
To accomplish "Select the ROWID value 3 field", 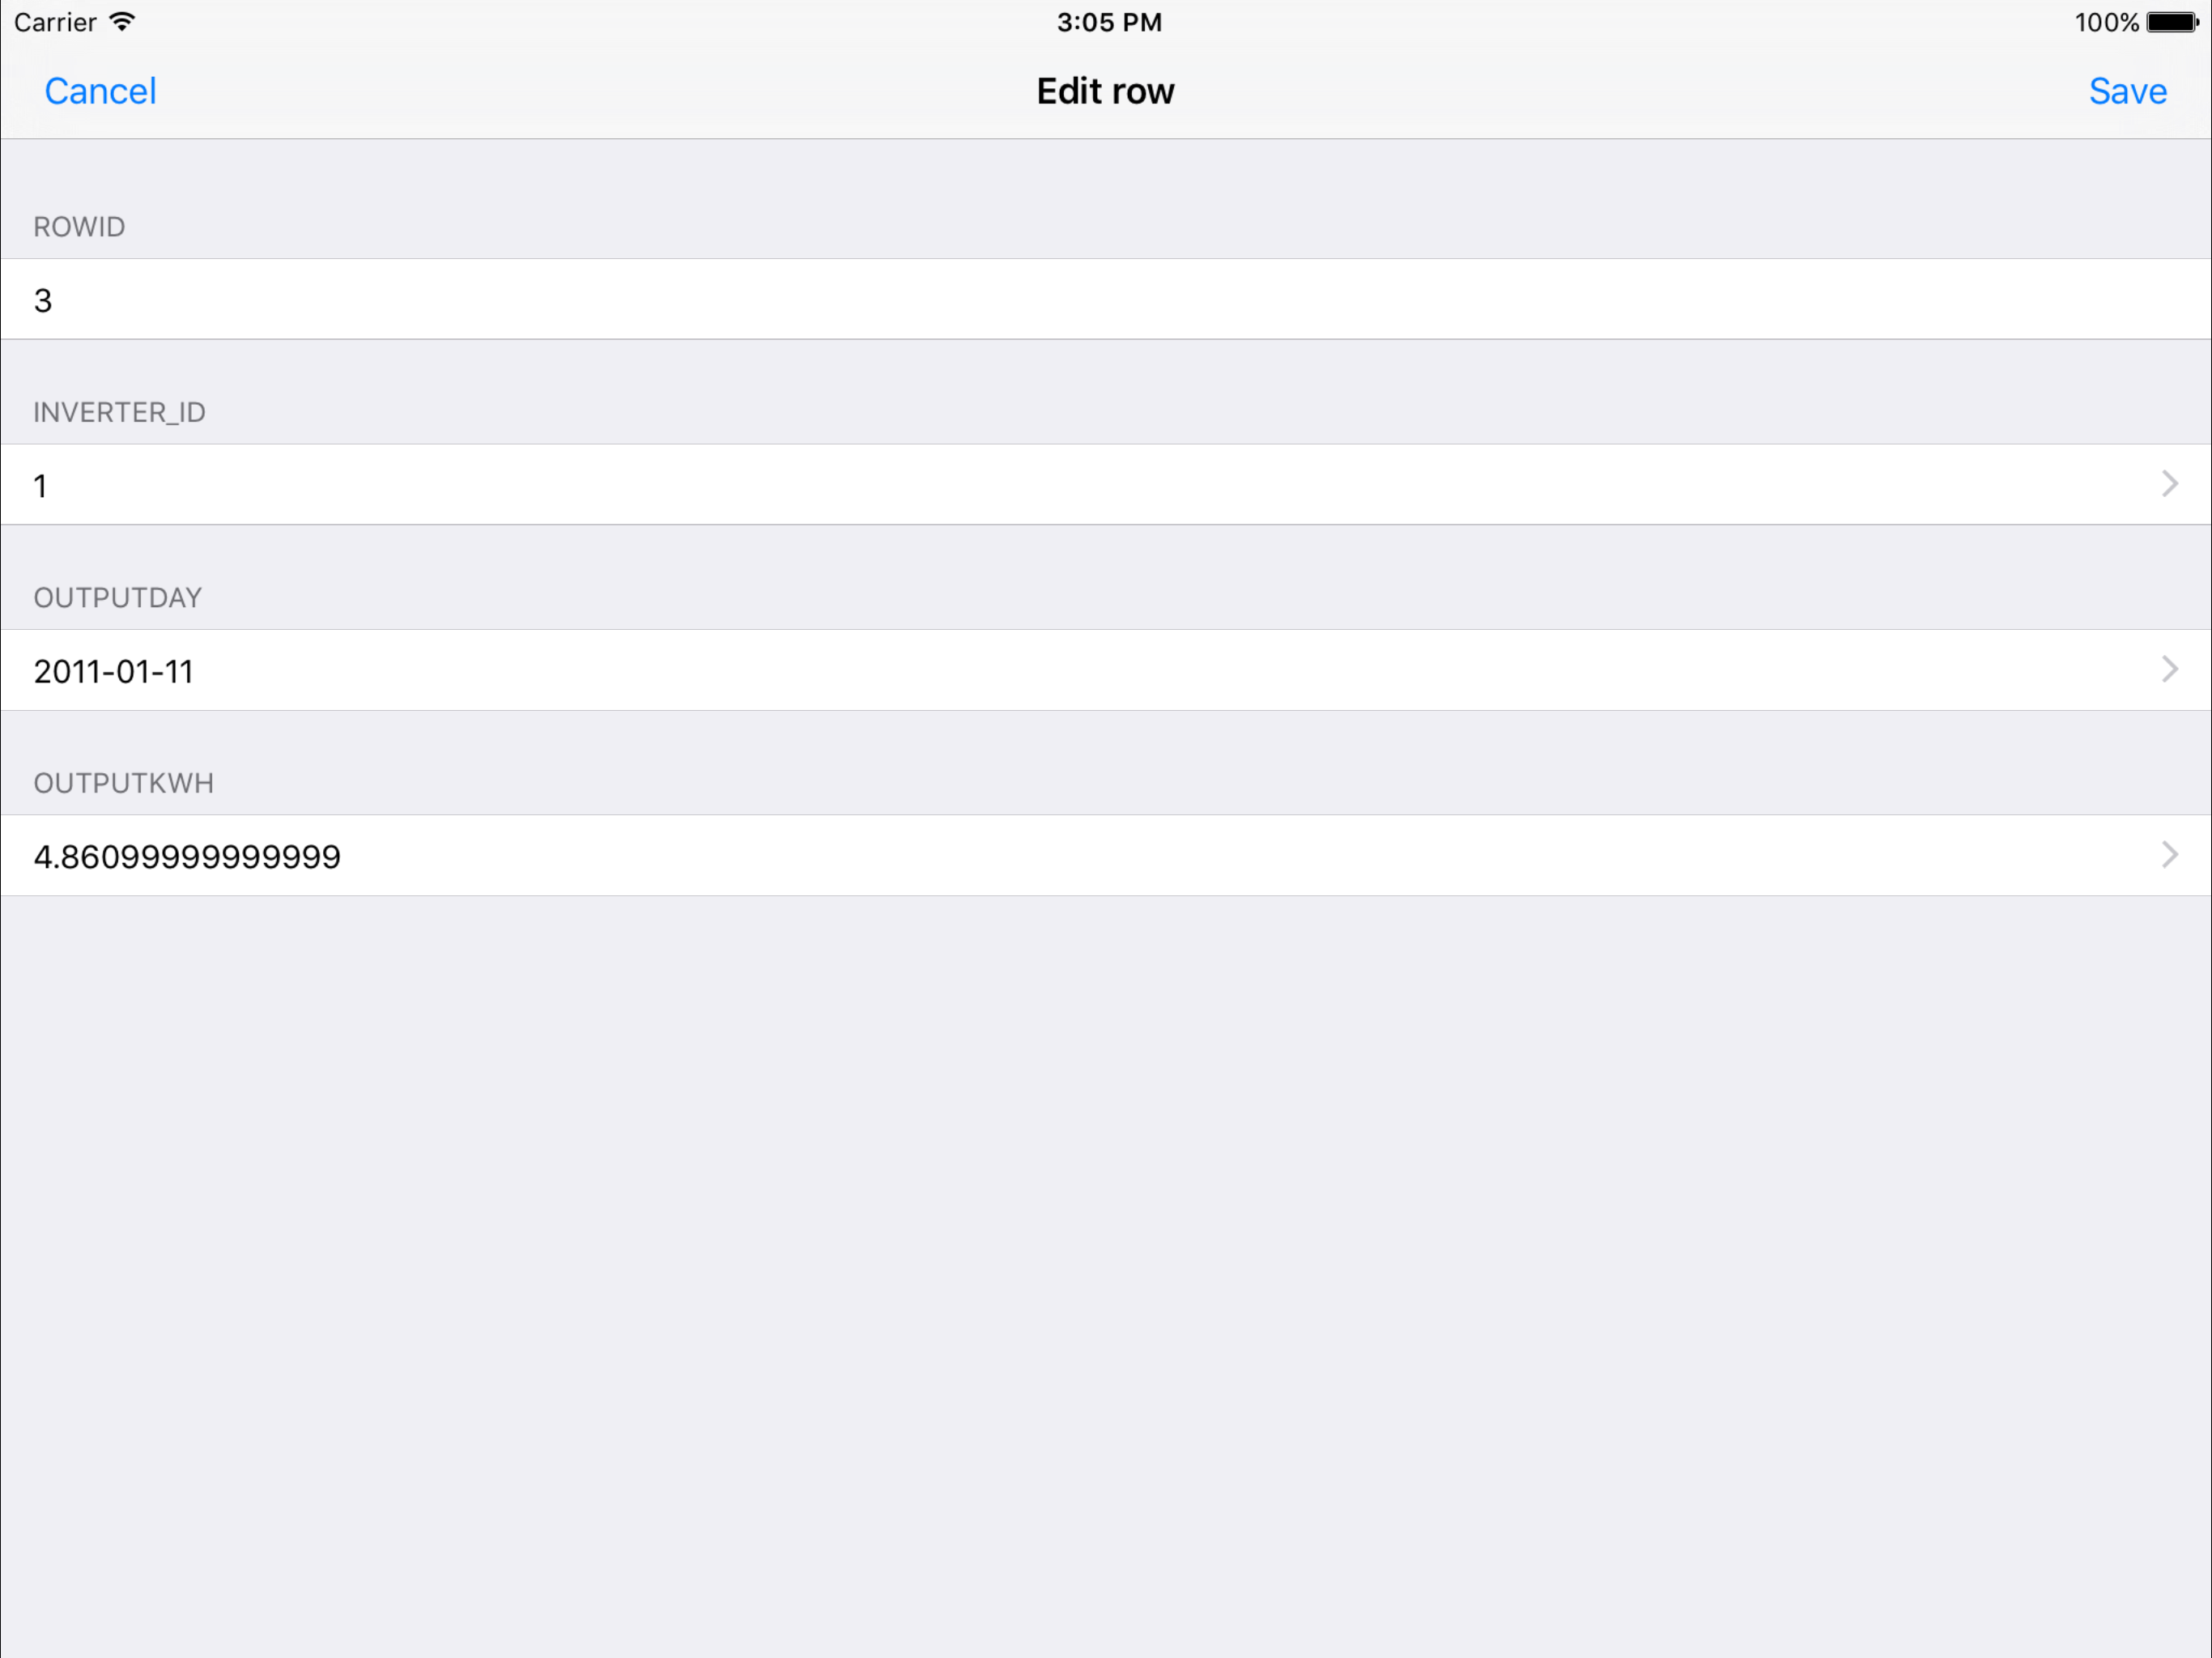I will (1106, 299).
